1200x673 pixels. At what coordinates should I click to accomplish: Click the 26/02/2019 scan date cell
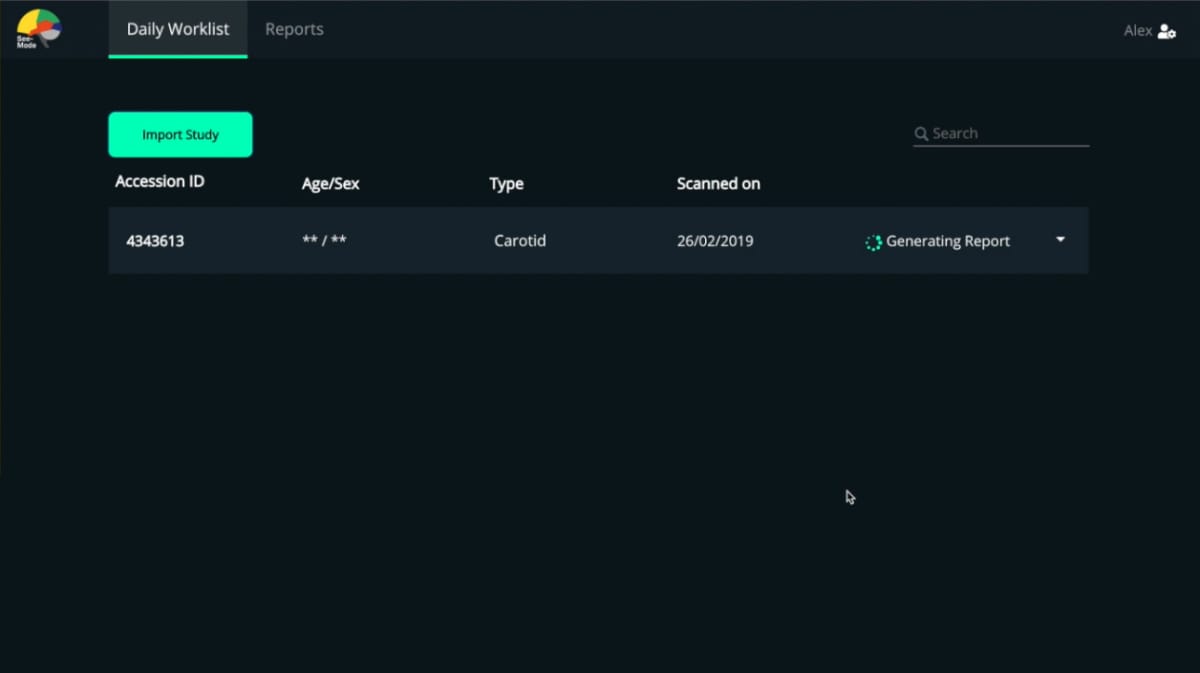coord(715,241)
